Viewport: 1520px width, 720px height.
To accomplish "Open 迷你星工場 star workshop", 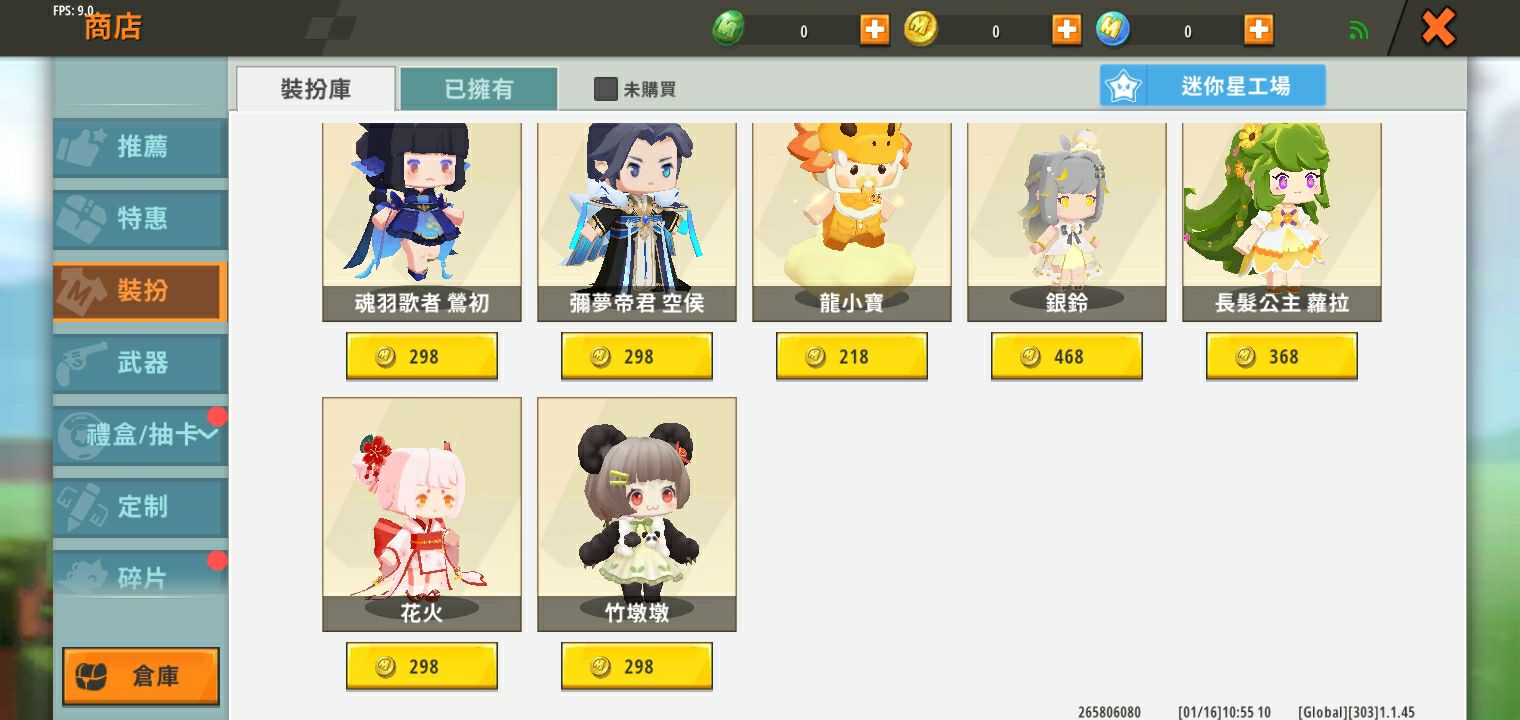I will tap(1213, 86).
